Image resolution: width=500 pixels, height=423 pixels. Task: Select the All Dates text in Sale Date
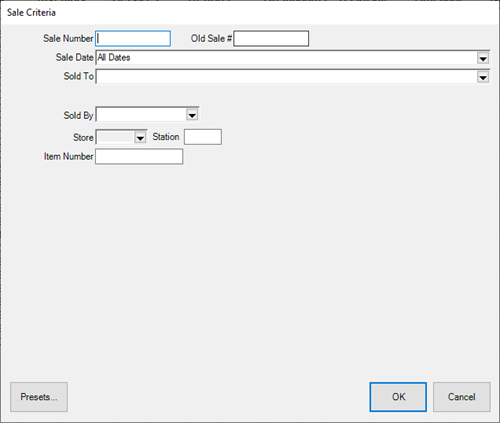tap(114, 58)
